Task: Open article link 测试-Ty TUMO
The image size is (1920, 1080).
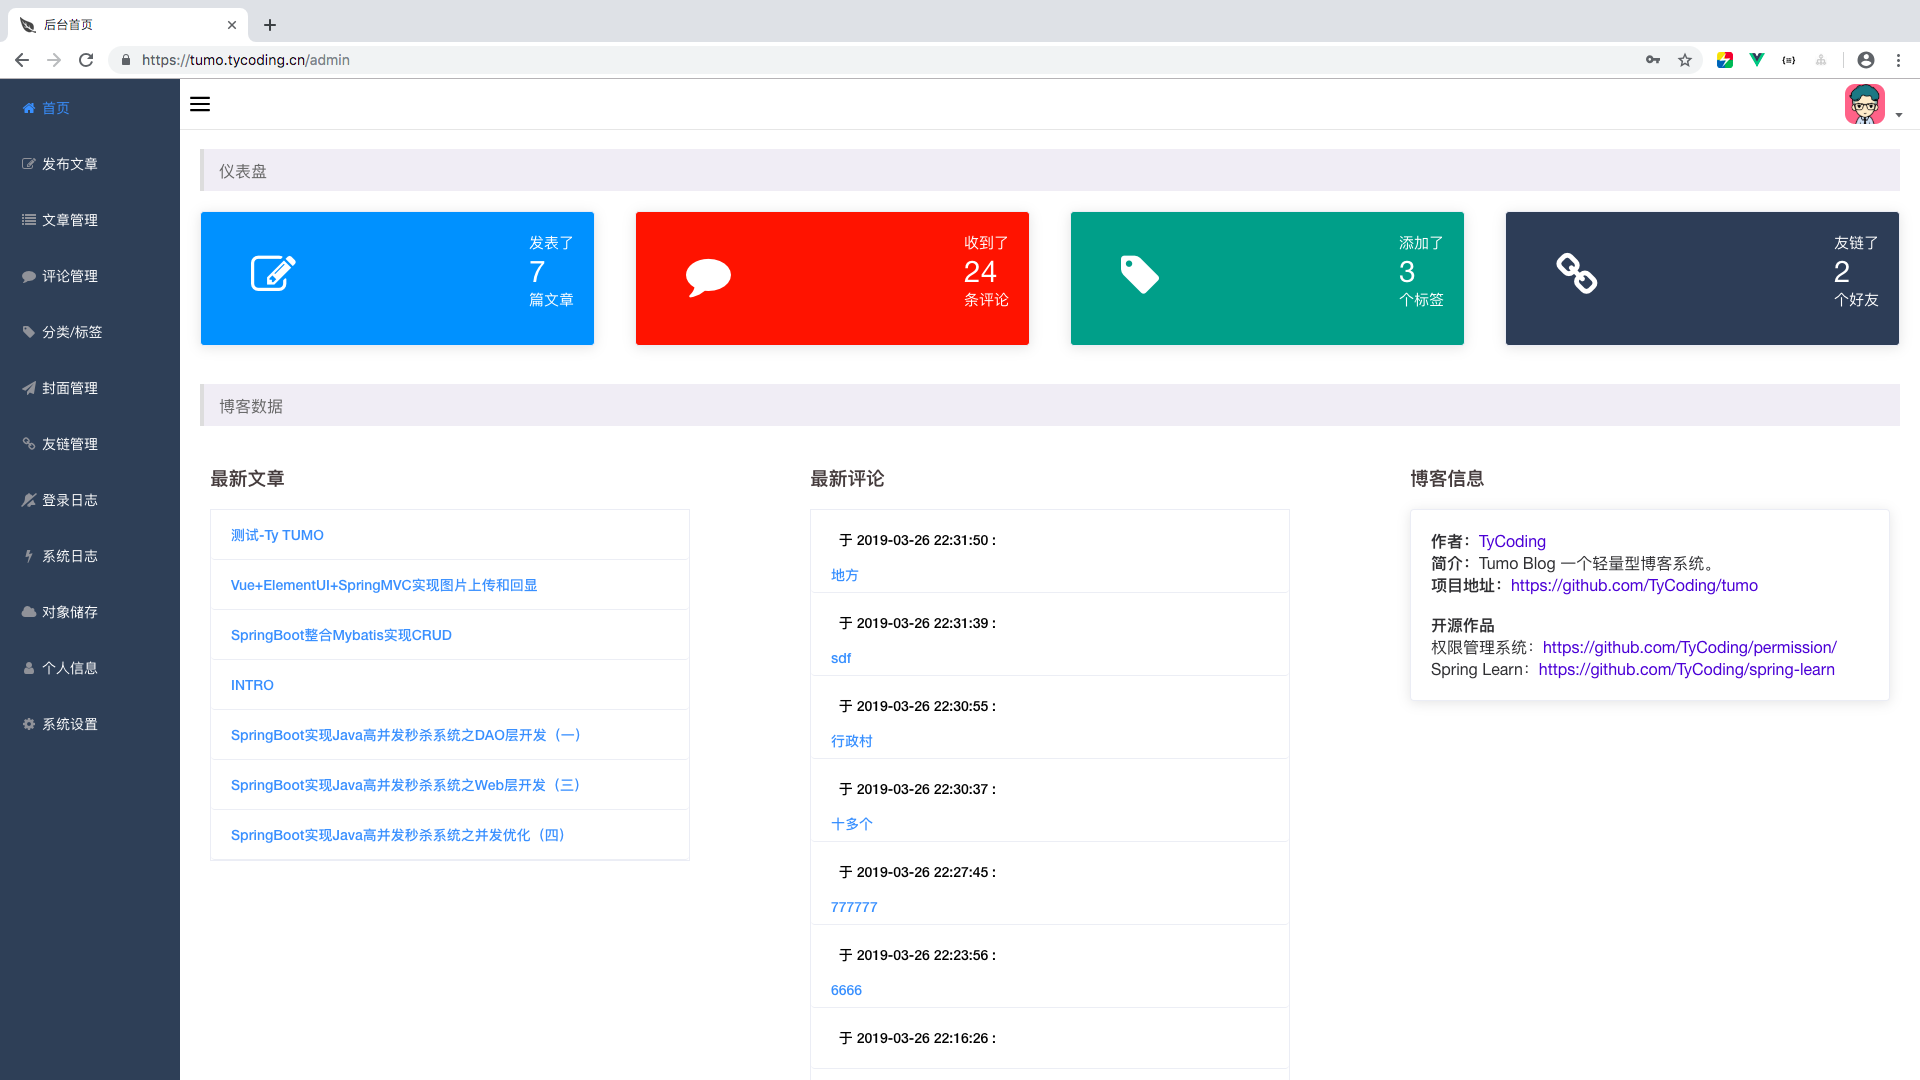Action: click(277, 535)
